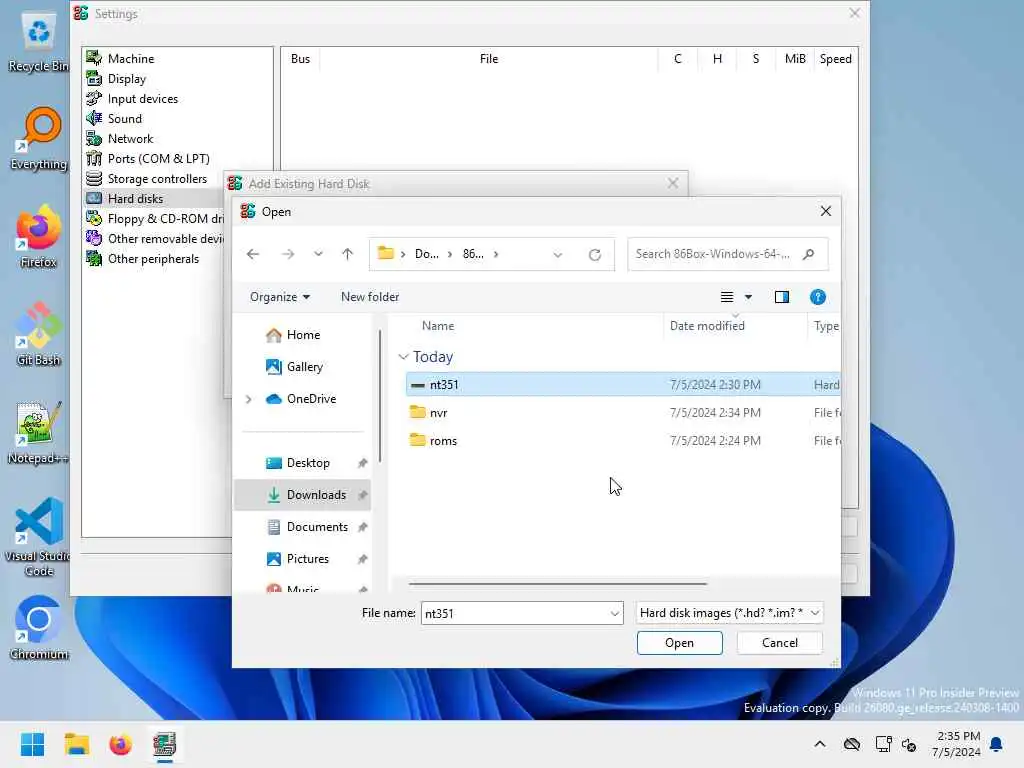Select Downloads in navigation pane
The image size is (1024, 768).
click(302, 495)
